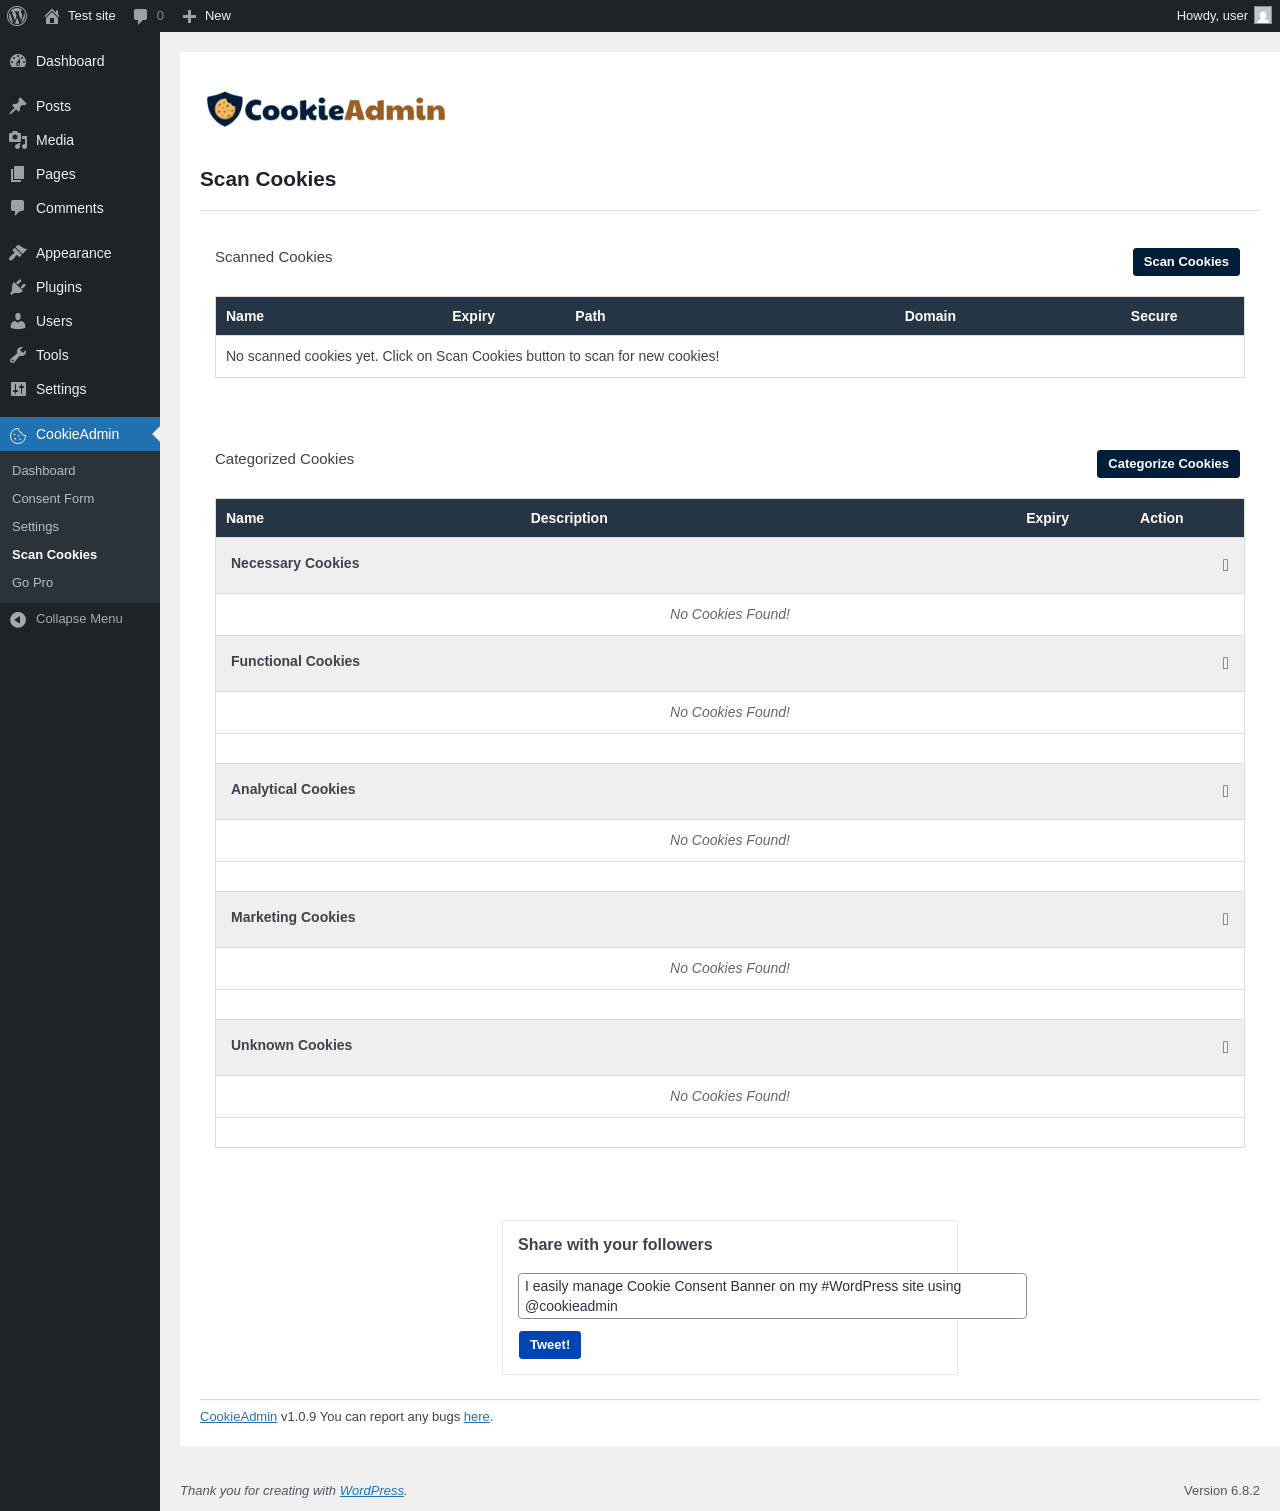The image size is (1280, 1511).
Task: Click the Media icon in sidebar
Action: (x=18, y=140)
